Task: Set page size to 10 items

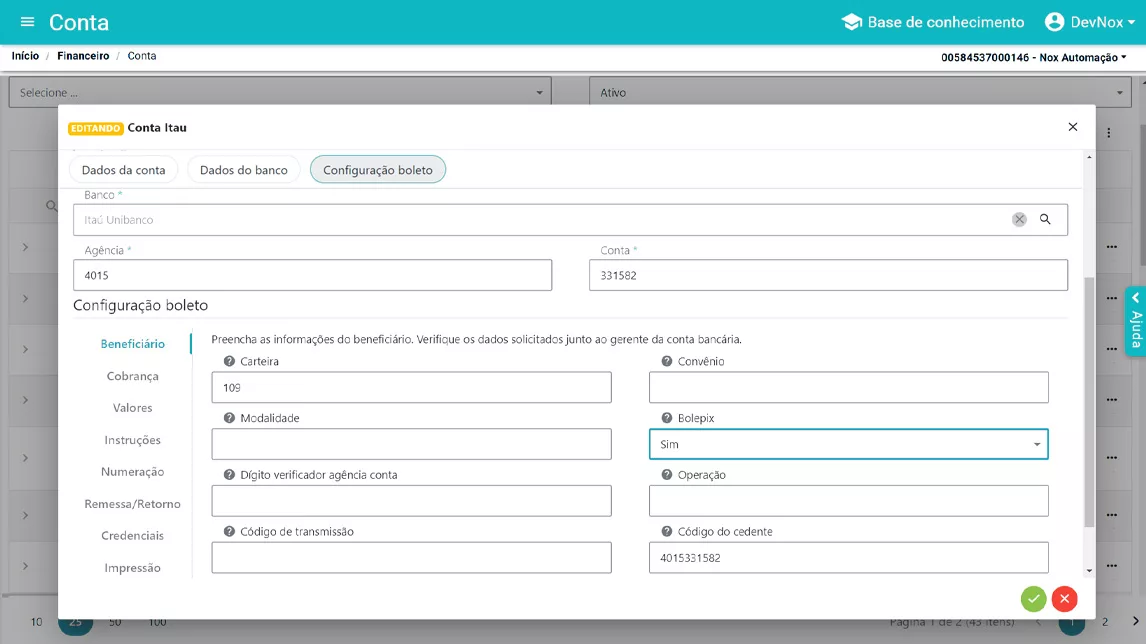Action: (x=37, y=622)
